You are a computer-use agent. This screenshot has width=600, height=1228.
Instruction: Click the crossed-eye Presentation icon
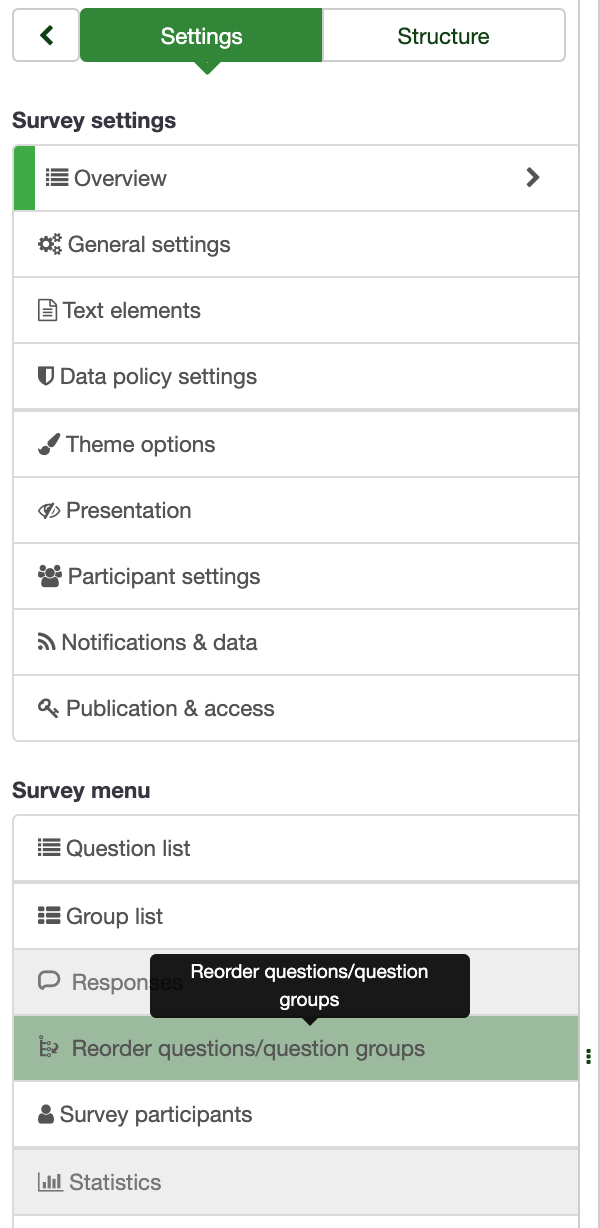coord(49,511)
